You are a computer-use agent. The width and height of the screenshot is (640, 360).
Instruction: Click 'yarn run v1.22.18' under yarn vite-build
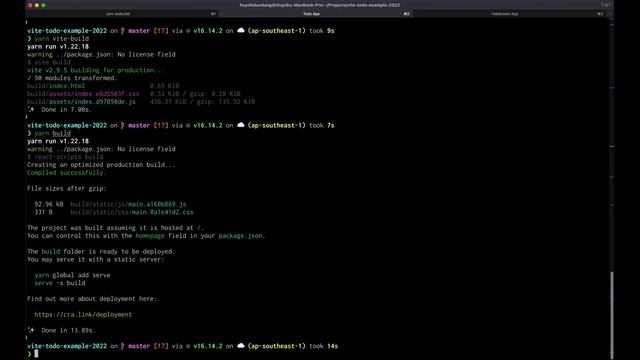(x=58, y=47)
